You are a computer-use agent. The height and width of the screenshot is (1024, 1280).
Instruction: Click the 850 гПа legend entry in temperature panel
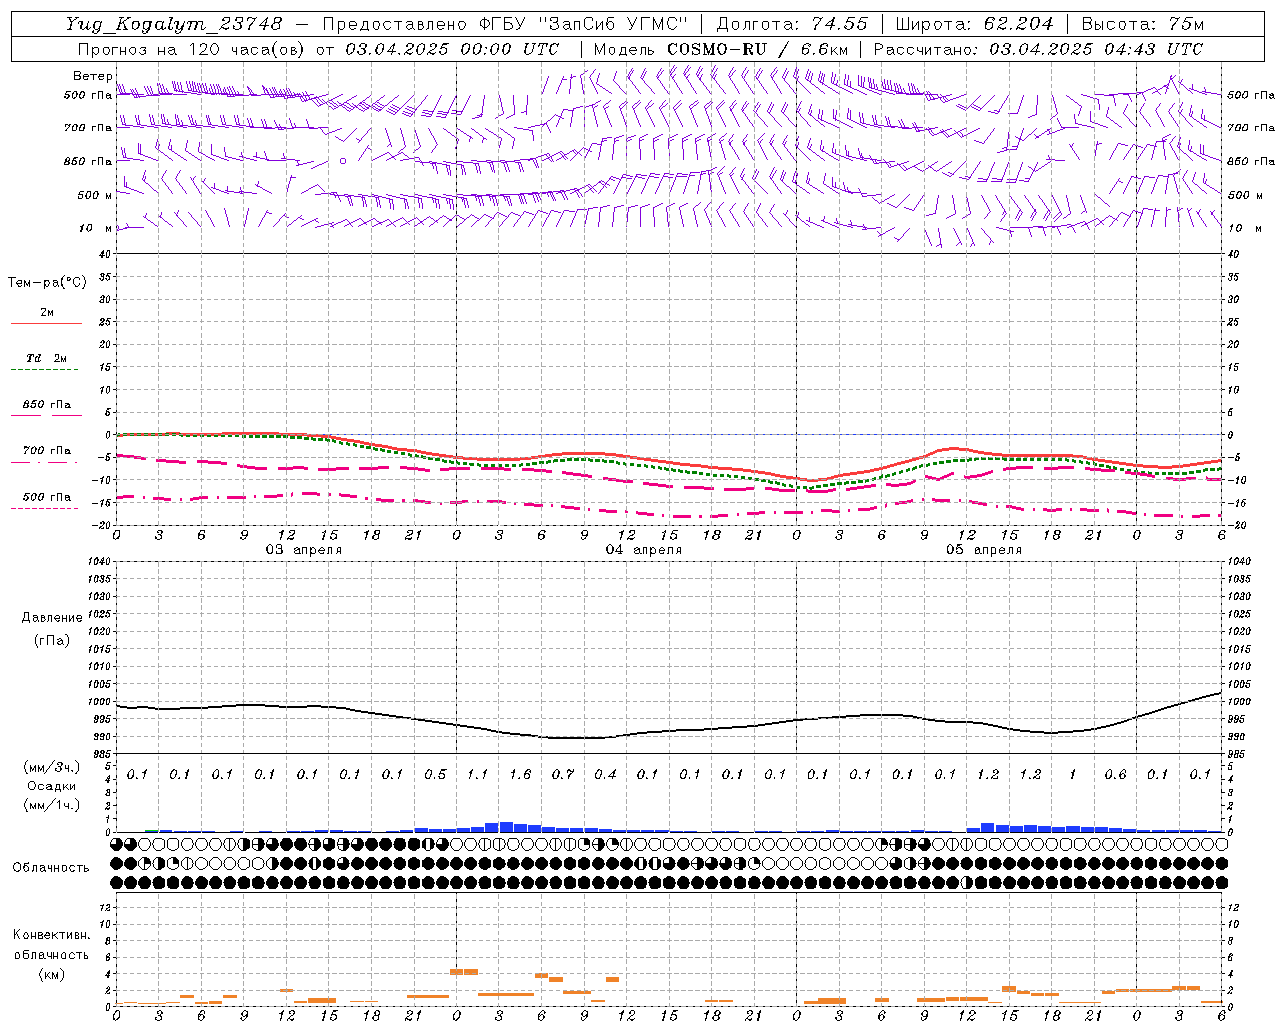click(x=47, y=409)
